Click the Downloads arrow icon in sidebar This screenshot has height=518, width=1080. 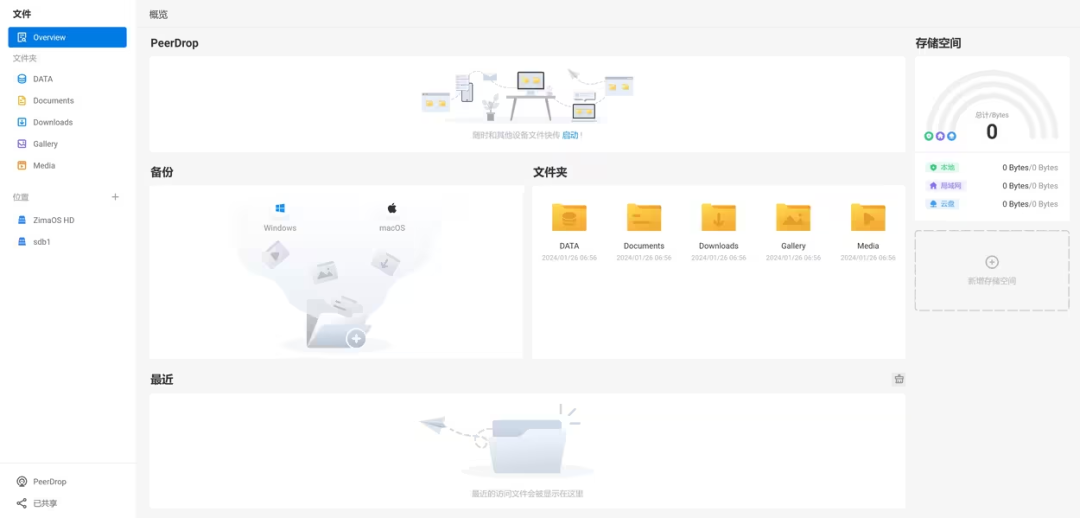(21, 122)
